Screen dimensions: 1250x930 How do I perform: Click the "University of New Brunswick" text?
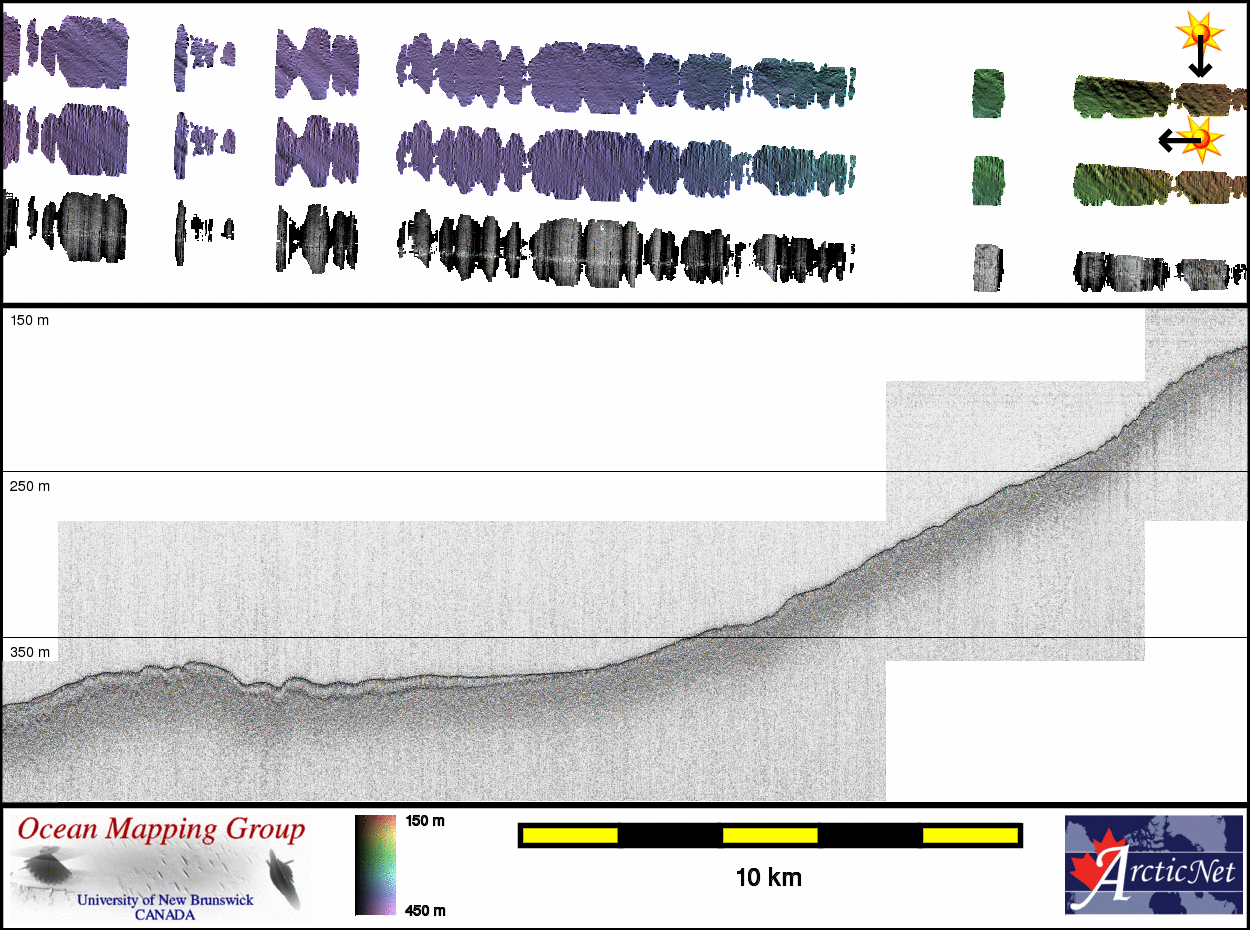pos(165,900)
